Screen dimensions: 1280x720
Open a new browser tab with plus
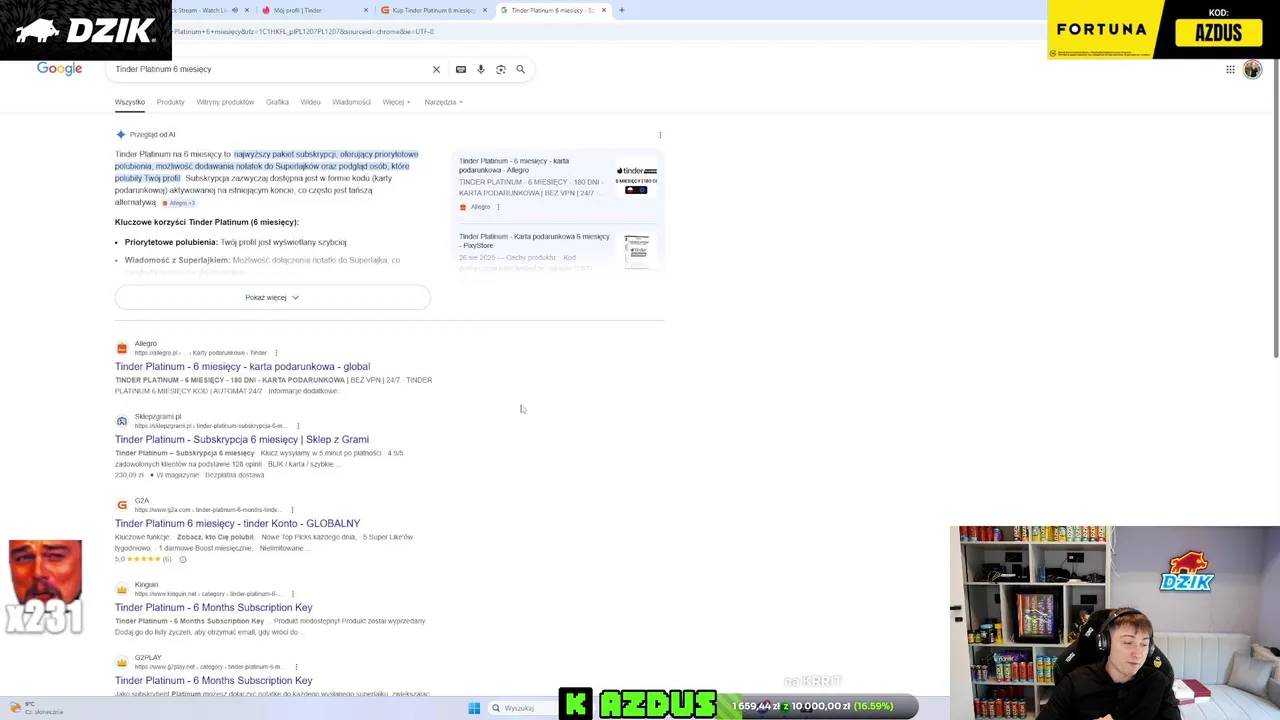pyautogui.click(x=621, y=10)
